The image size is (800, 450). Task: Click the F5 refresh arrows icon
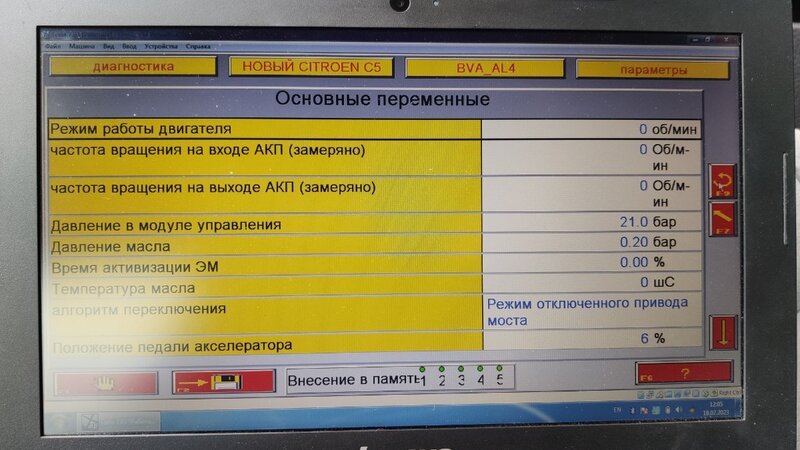tap(722, 180)
